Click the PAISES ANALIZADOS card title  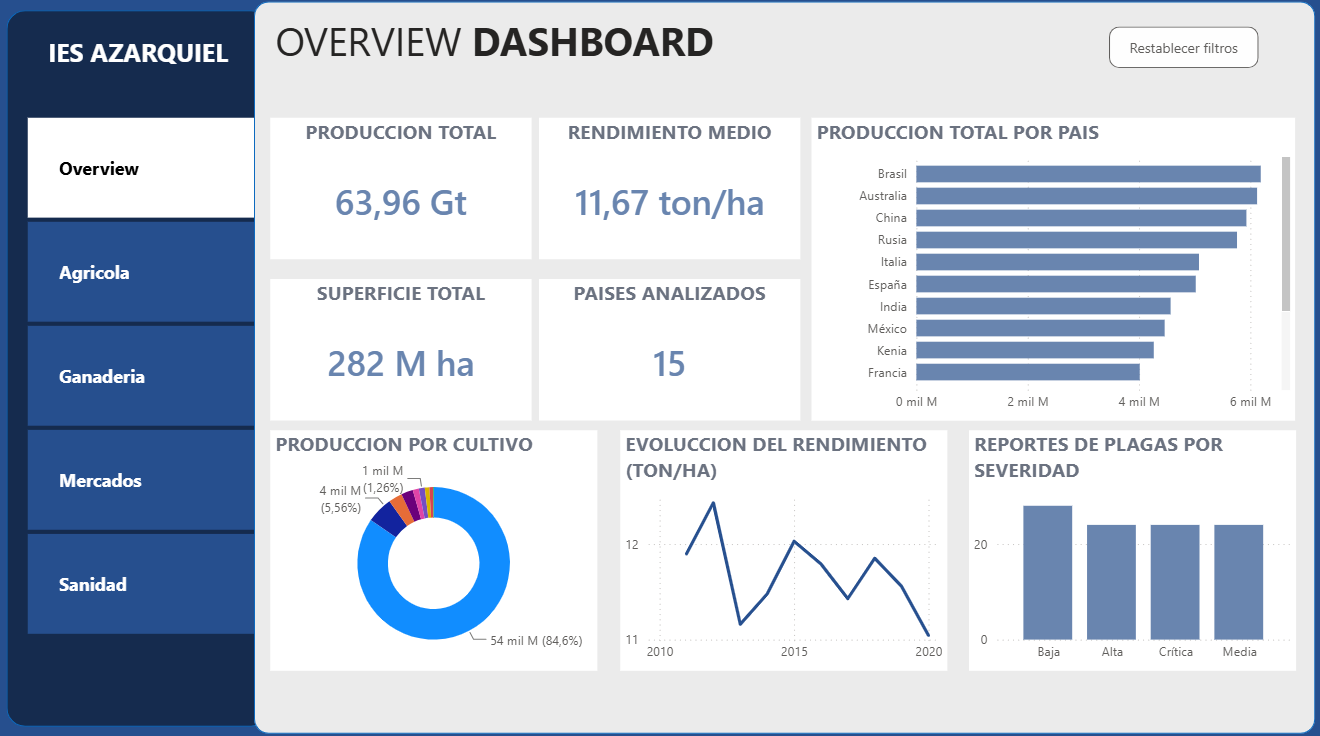[669, 294]
